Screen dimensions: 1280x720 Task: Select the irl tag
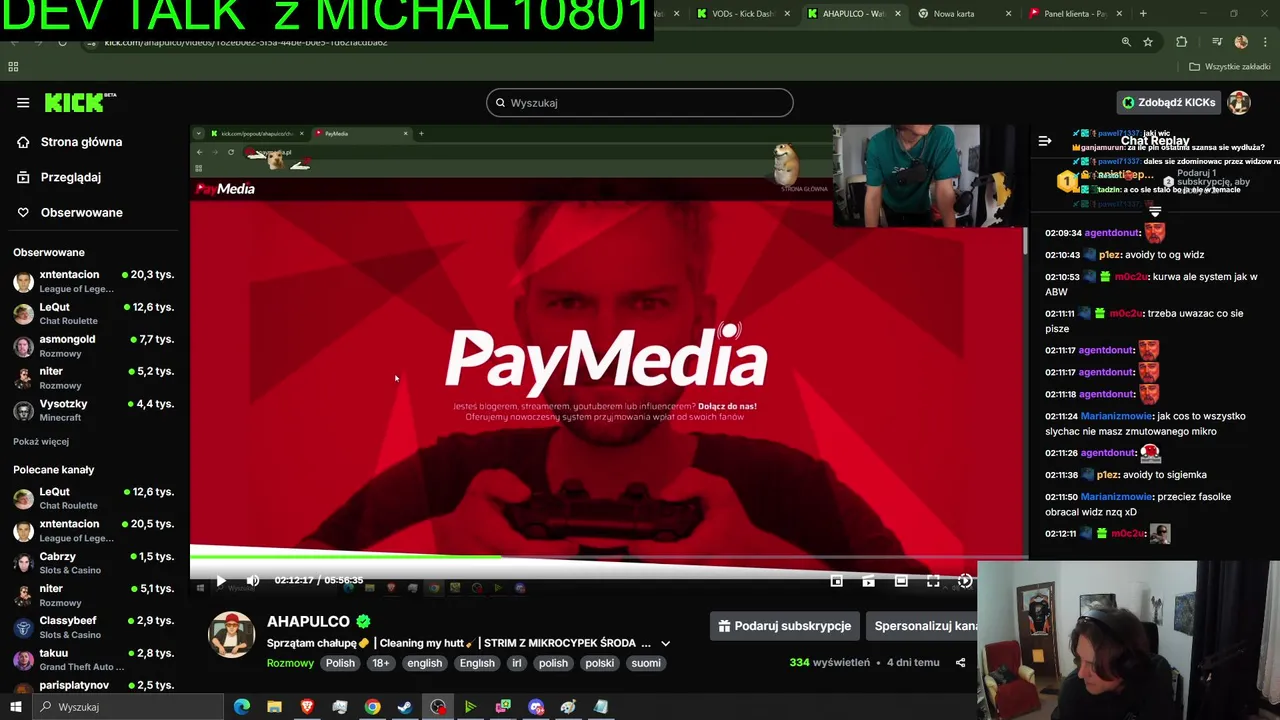[517, 663]
